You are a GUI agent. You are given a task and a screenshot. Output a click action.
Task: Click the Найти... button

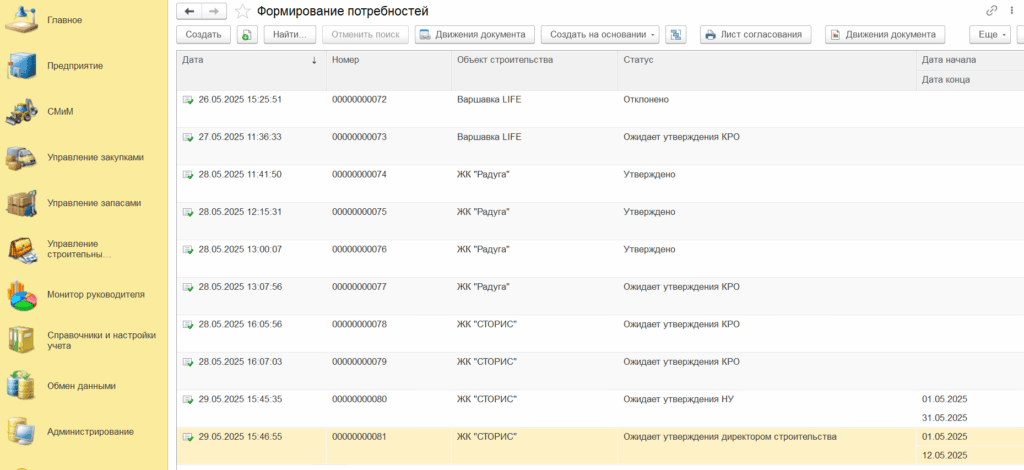pos(290,35)
